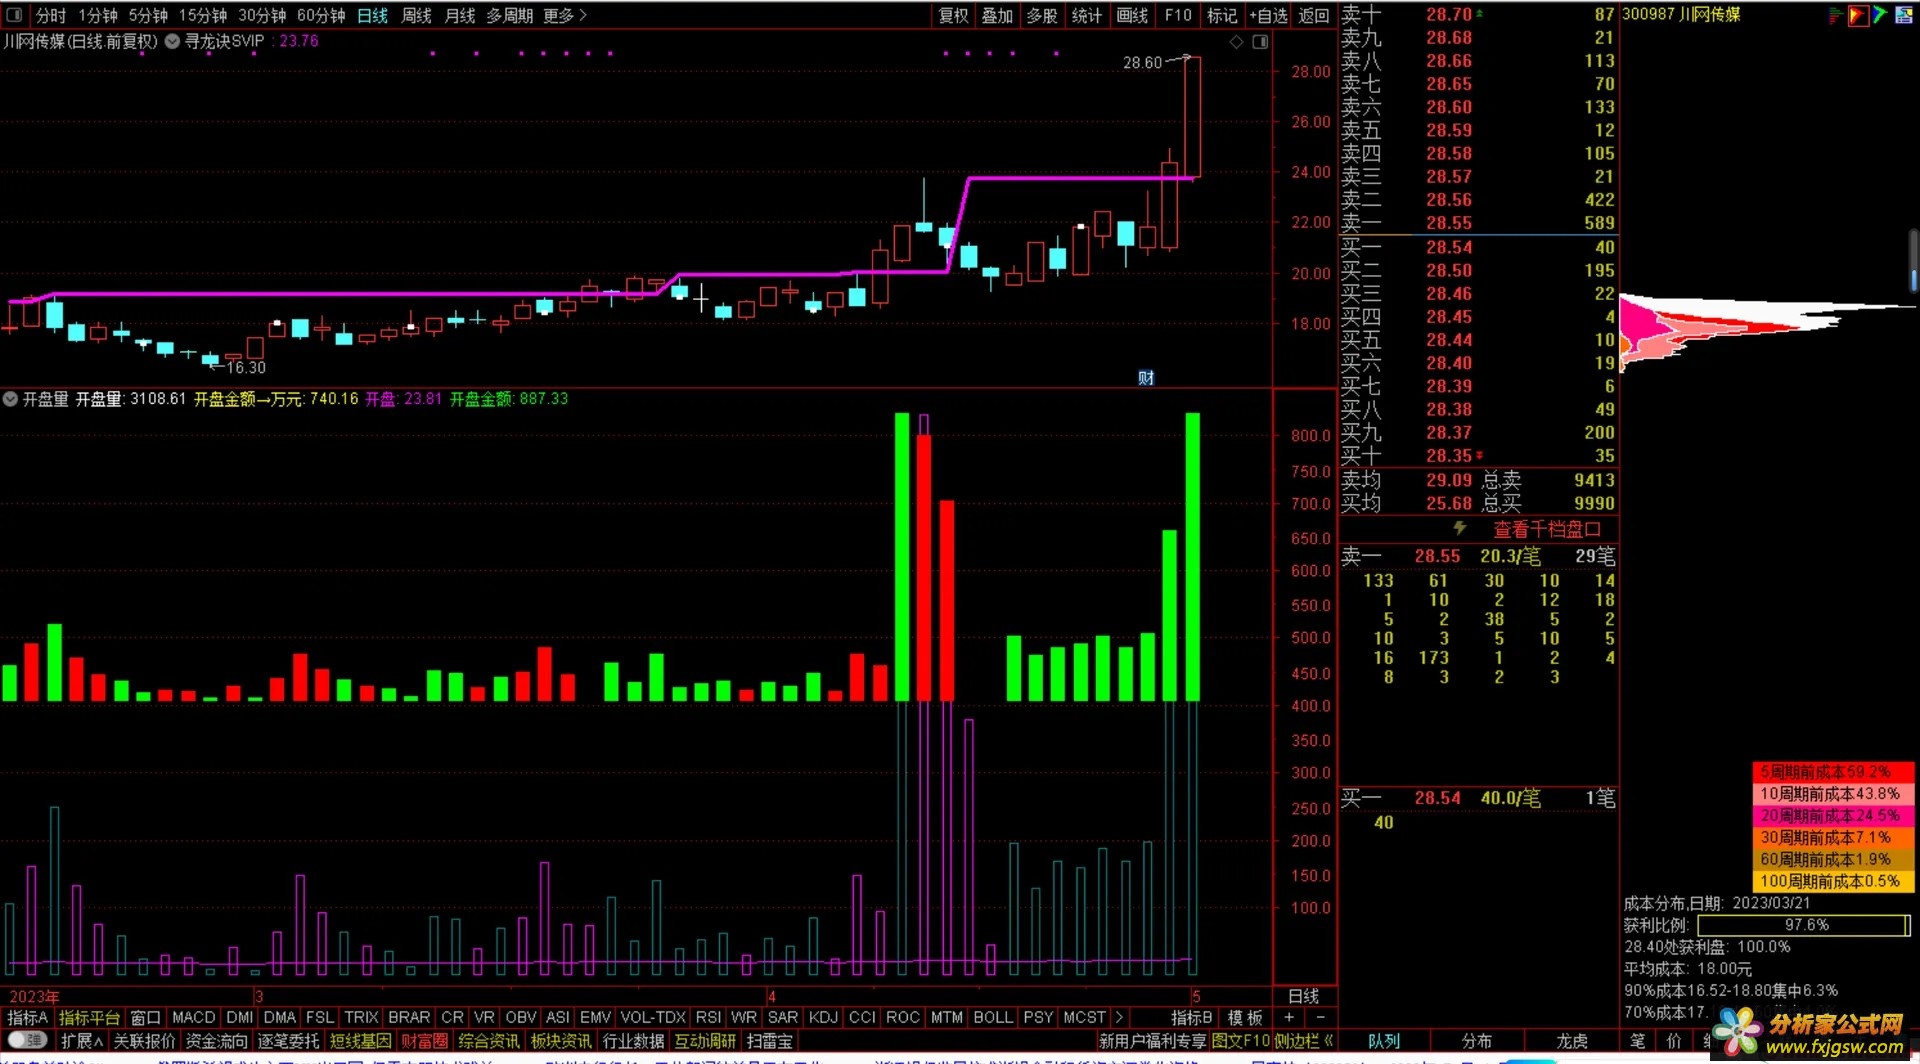
Task: Select the 100周期前成本 yellow swatch
Action: click(x=1833, y=881)
